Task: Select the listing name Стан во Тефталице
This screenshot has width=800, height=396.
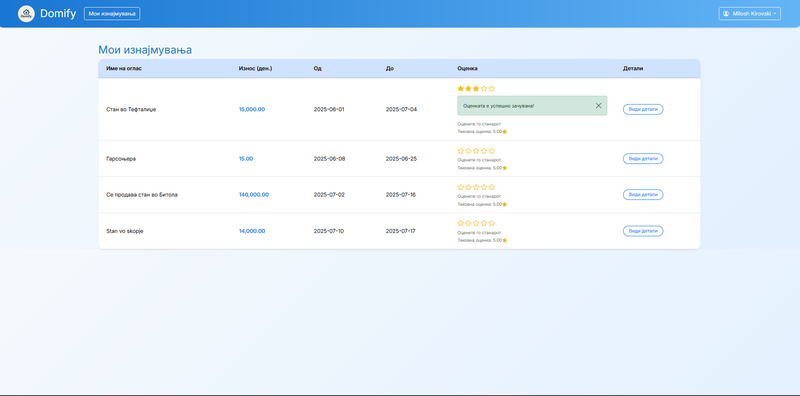Action: [131, 109]
